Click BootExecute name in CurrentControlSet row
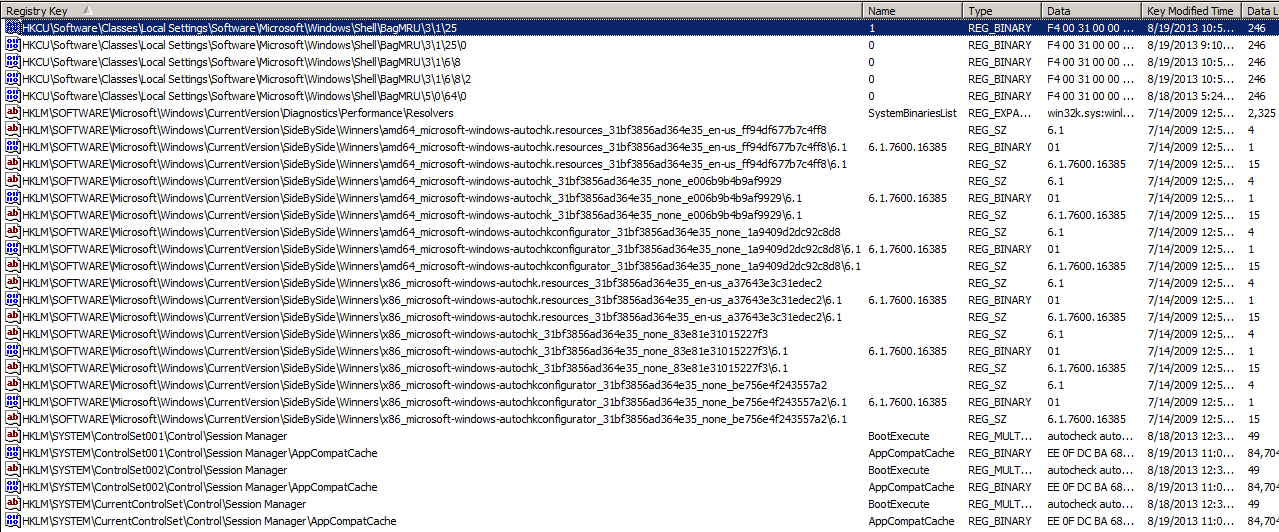The height and width of the screenshot is (532, 1279). tap(898, 504)
